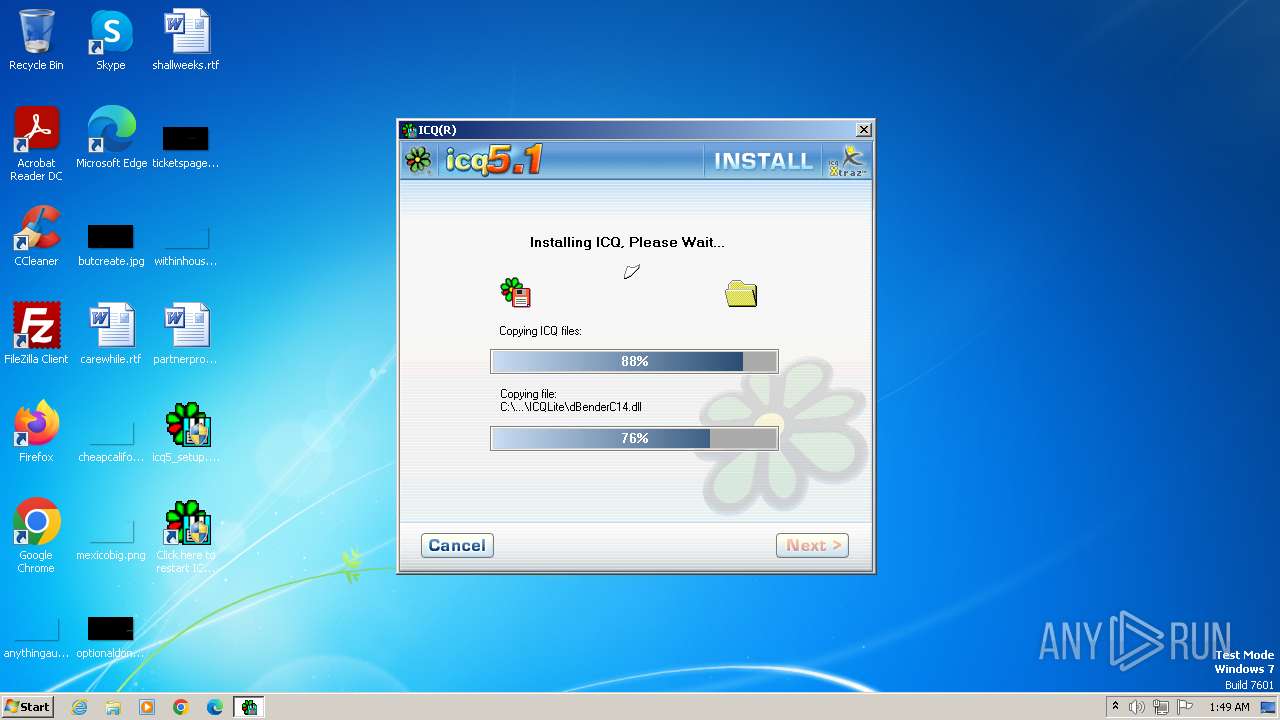Click the 1:49 AM taskbar clock
Image resolution: width=1280 pixels, height=720 pixels.
click(1229, 707)
